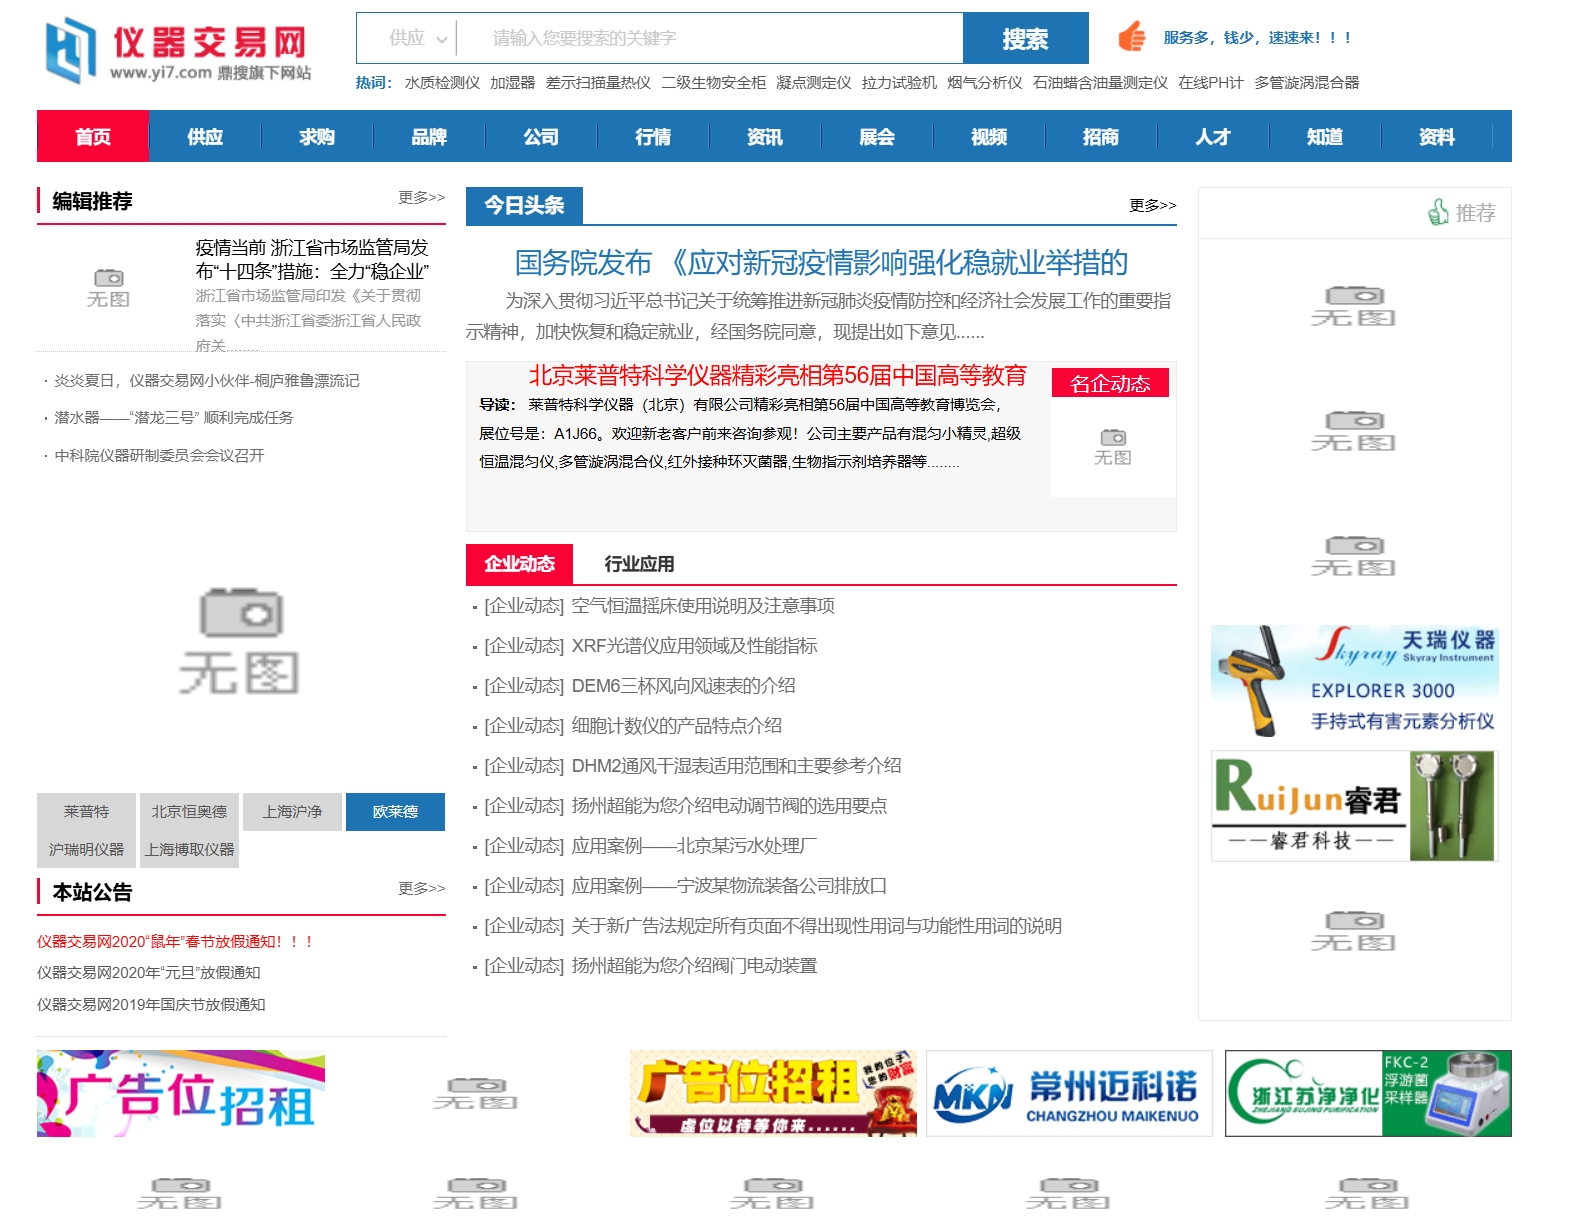Viewport: 1572px width, 1229px height.
Task: Open 关于新广告法规定 article
Action: tap(816, 926)
